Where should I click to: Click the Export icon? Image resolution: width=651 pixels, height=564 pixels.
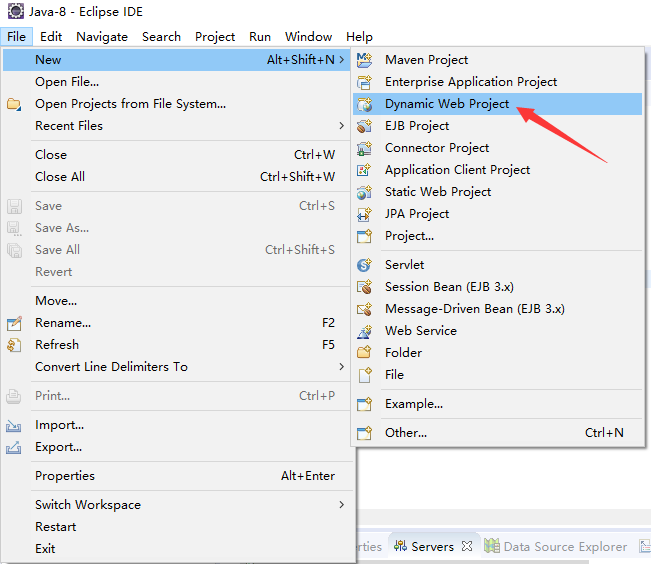(14, 447)
